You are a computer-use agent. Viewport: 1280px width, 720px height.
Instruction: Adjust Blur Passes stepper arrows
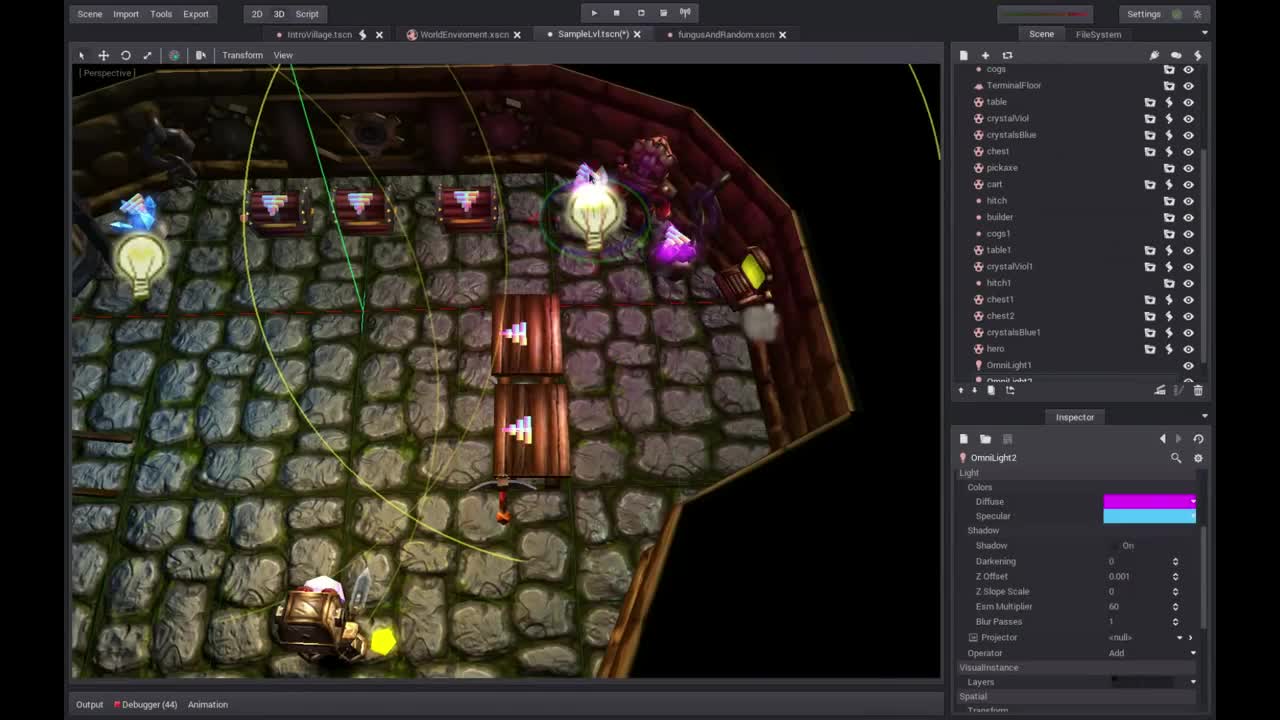pos(1175,621)
